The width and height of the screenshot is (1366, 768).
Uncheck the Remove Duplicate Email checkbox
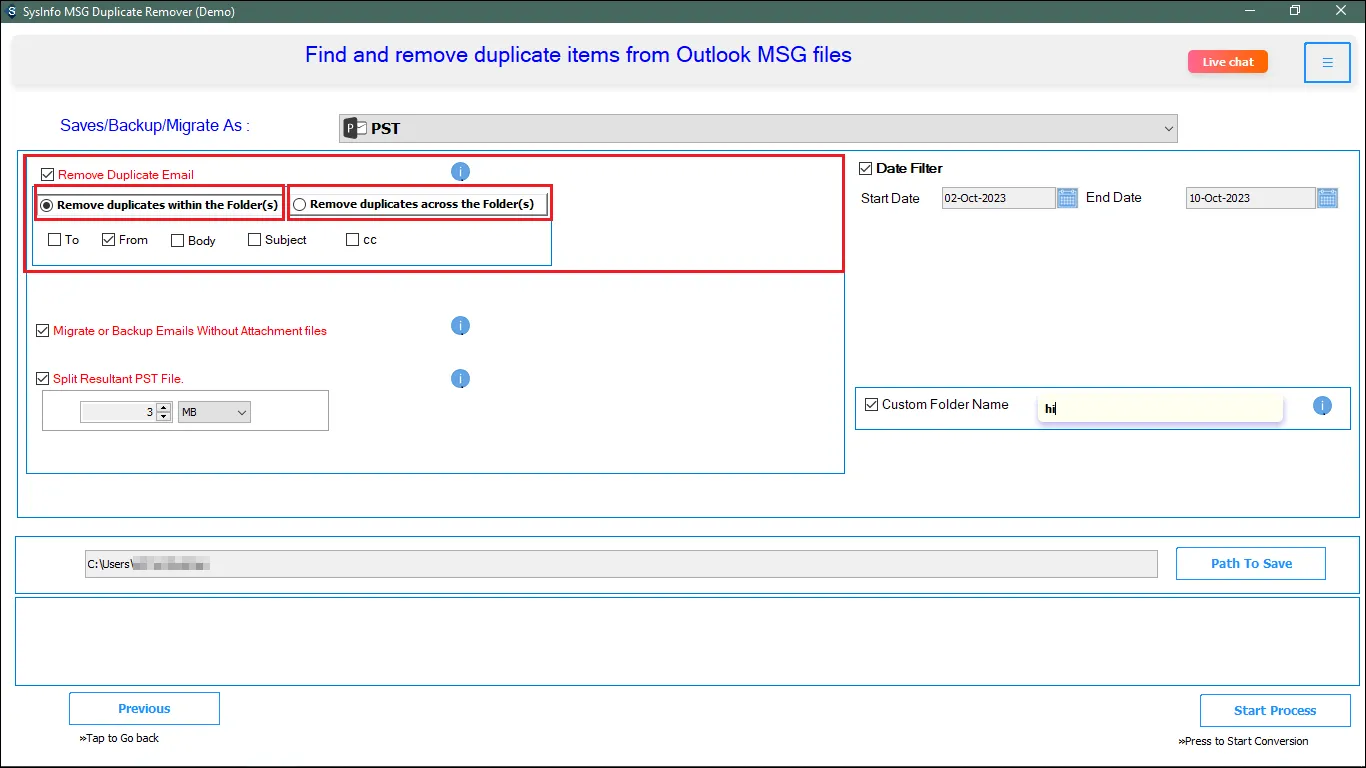pos(47,174)
